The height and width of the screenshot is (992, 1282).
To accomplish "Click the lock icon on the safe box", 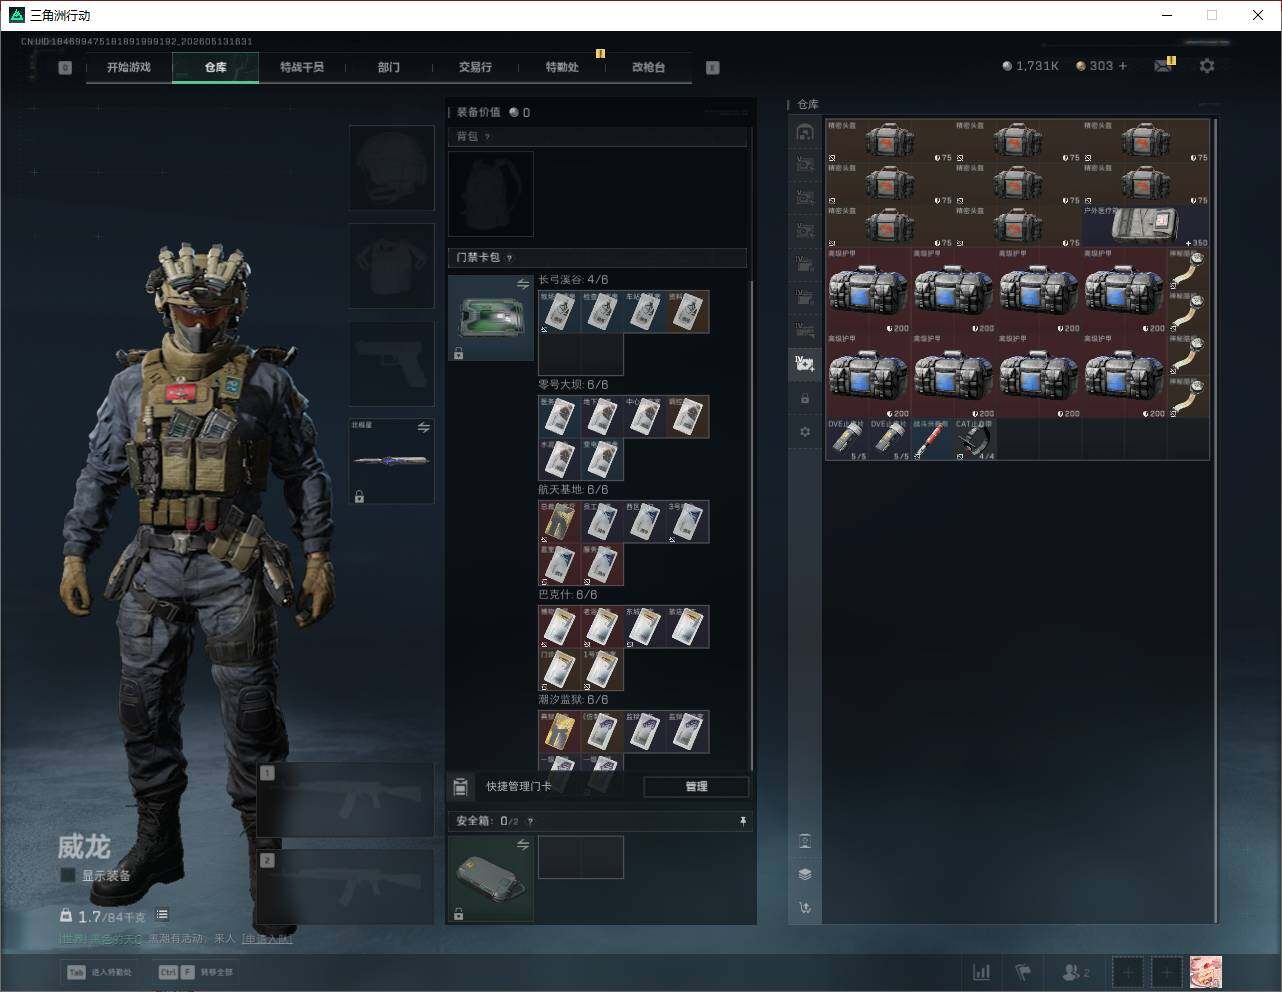I will (x=458, y=914).
